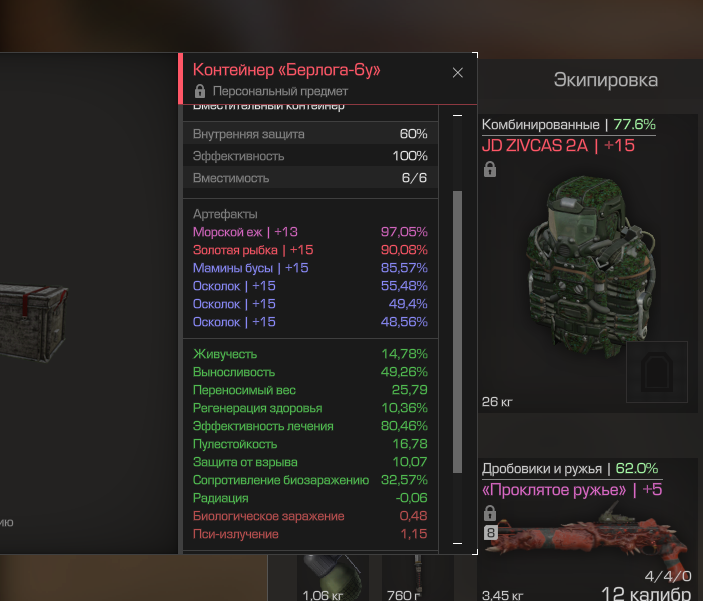Close the Берлога-6у container tooltip

click(457, 73)
